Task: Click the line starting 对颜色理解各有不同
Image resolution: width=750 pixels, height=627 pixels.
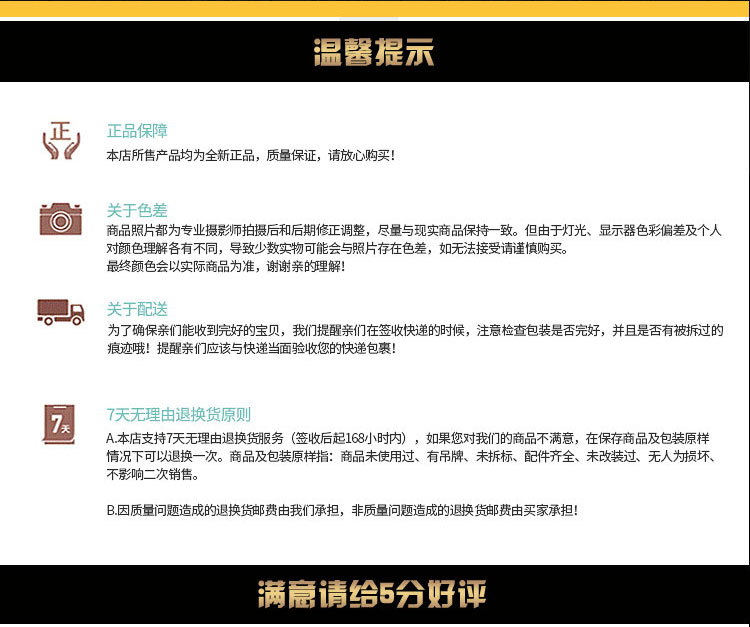Action: pyautogui.click(x=338, y=249)
